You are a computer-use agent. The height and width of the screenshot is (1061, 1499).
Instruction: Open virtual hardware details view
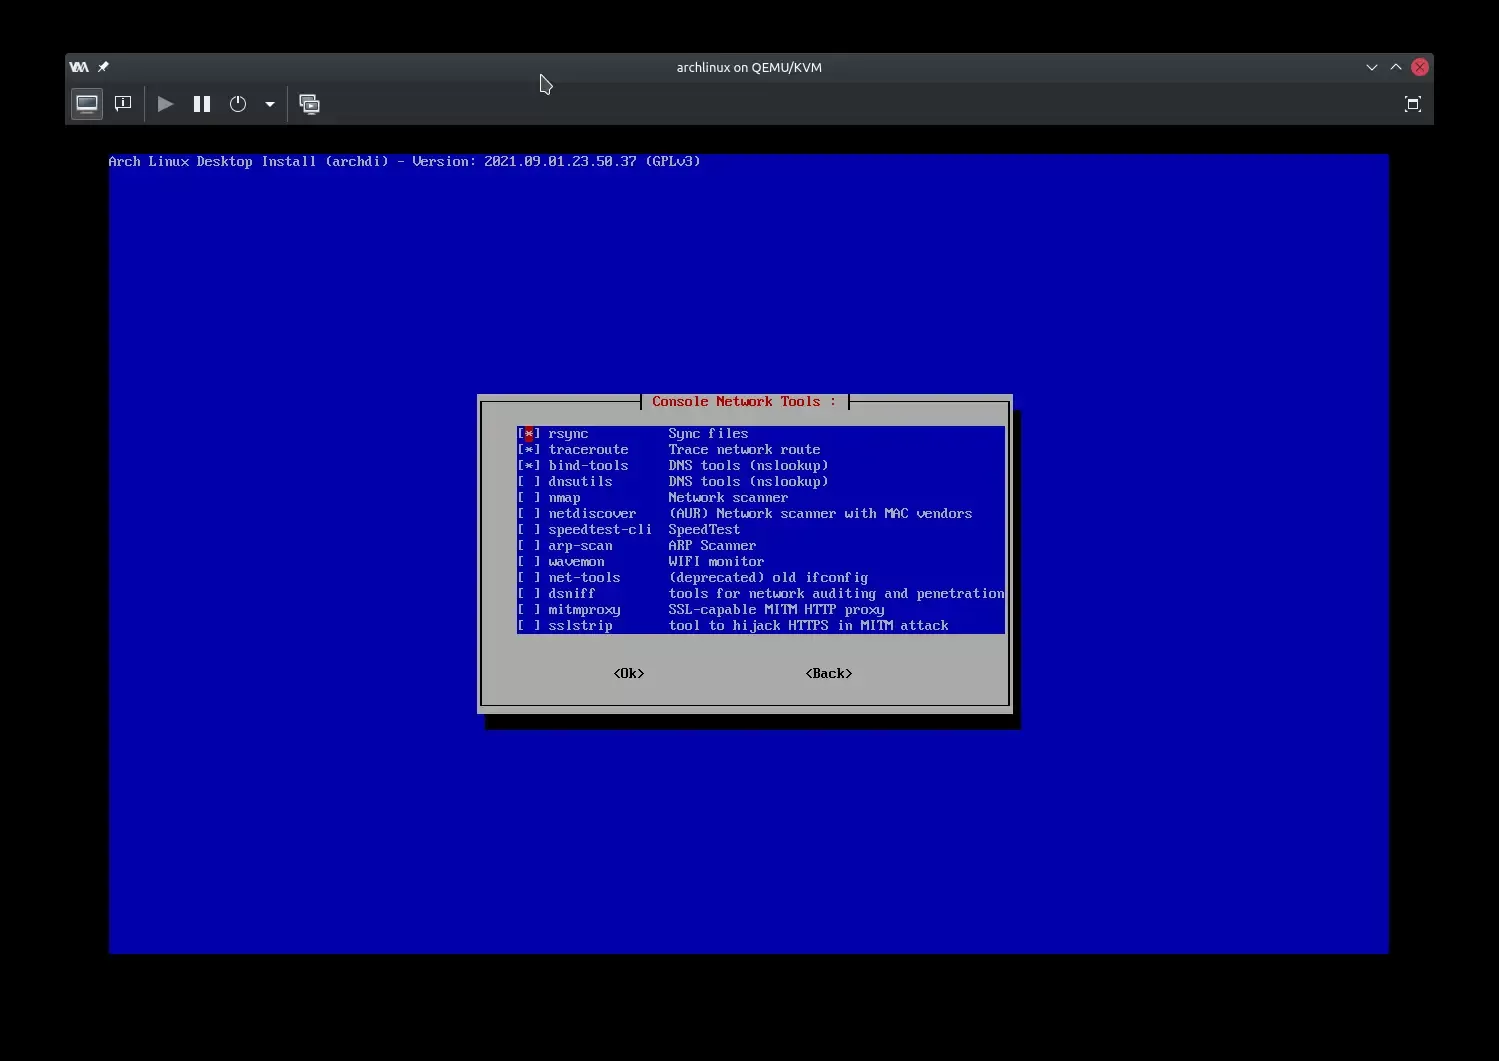point(123,104)
